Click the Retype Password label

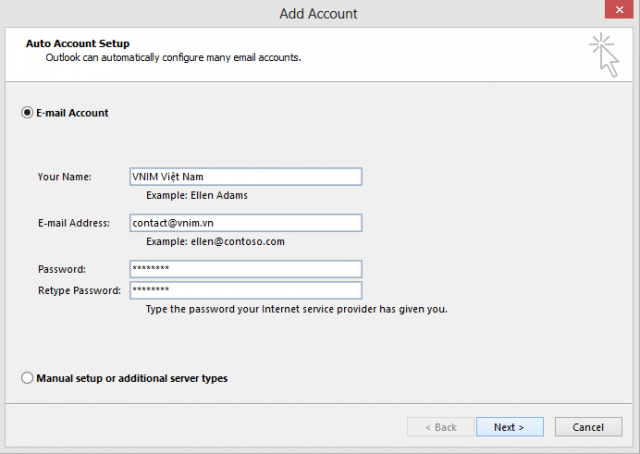80,290
